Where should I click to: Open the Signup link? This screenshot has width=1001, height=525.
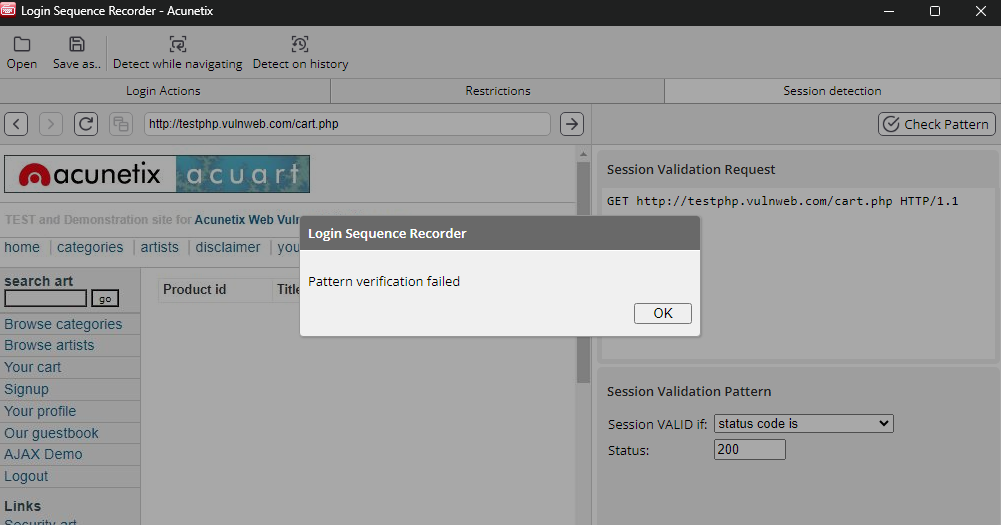pos(26,389)
